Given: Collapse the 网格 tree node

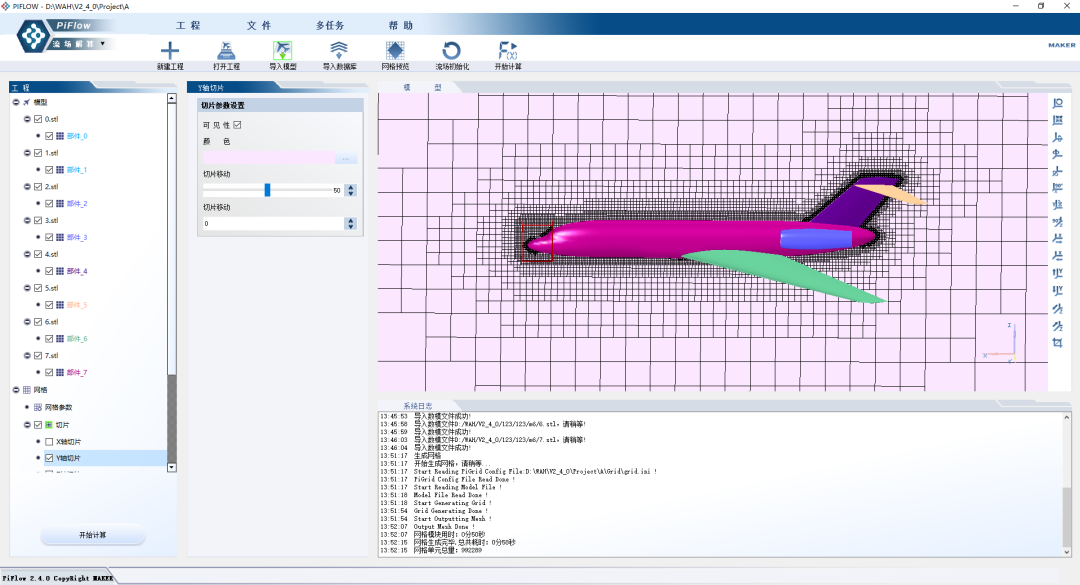Looking at the screenshot, I should click(15, 390).
